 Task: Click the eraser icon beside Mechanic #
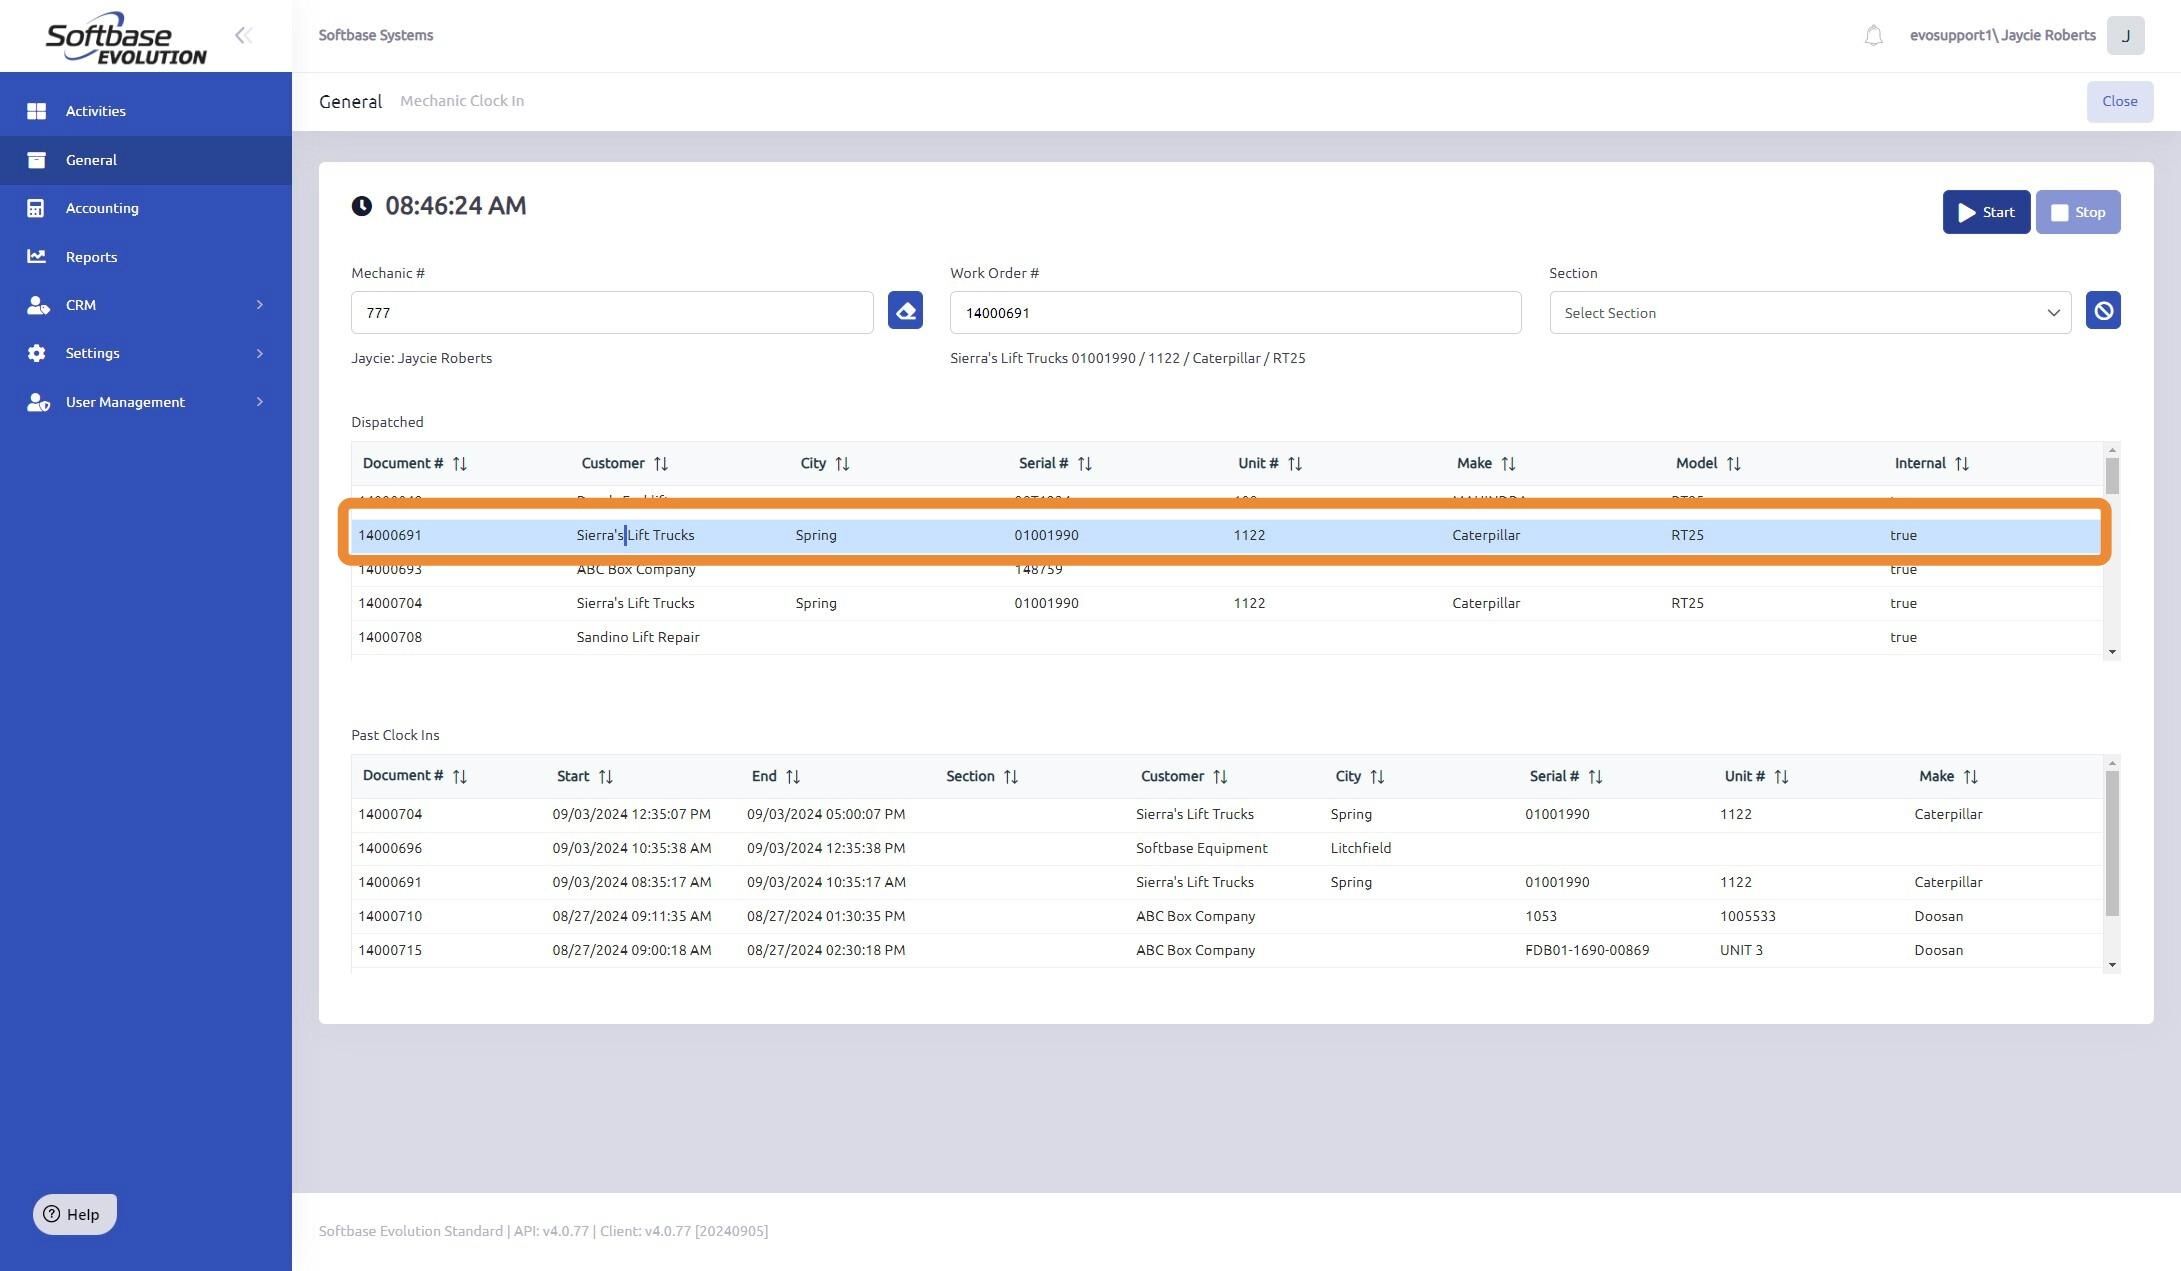tap(905, 311)
